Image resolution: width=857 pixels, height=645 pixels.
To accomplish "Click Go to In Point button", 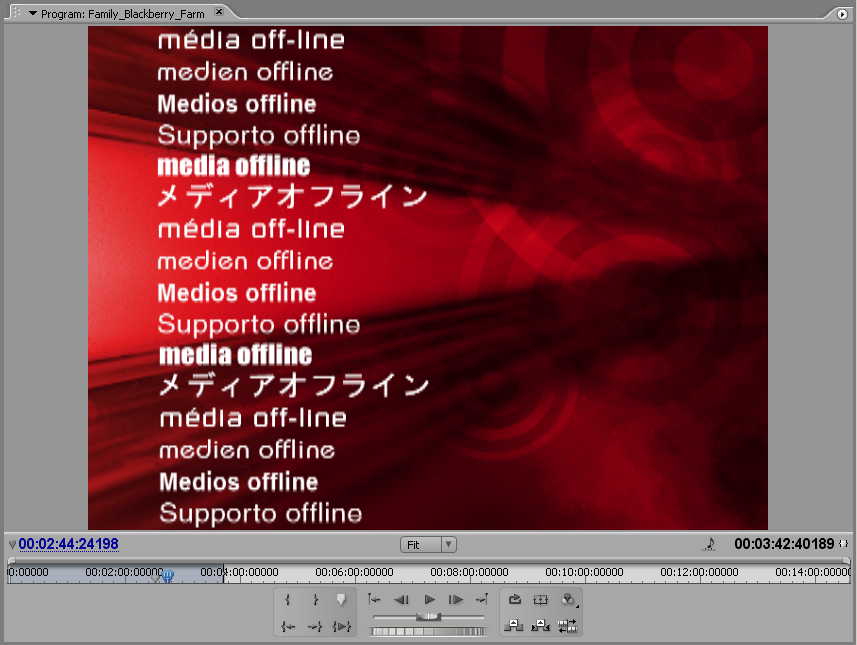I will coord(287,627).
